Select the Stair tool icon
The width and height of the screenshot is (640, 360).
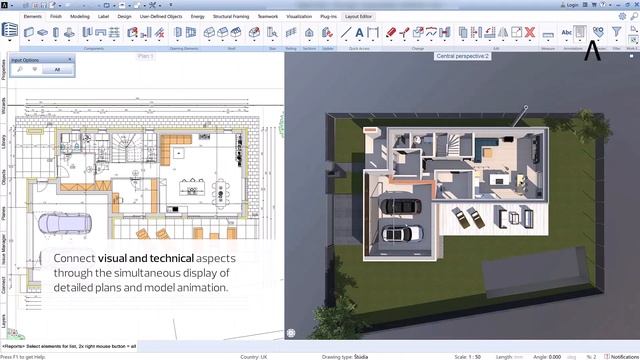[114, 32]
